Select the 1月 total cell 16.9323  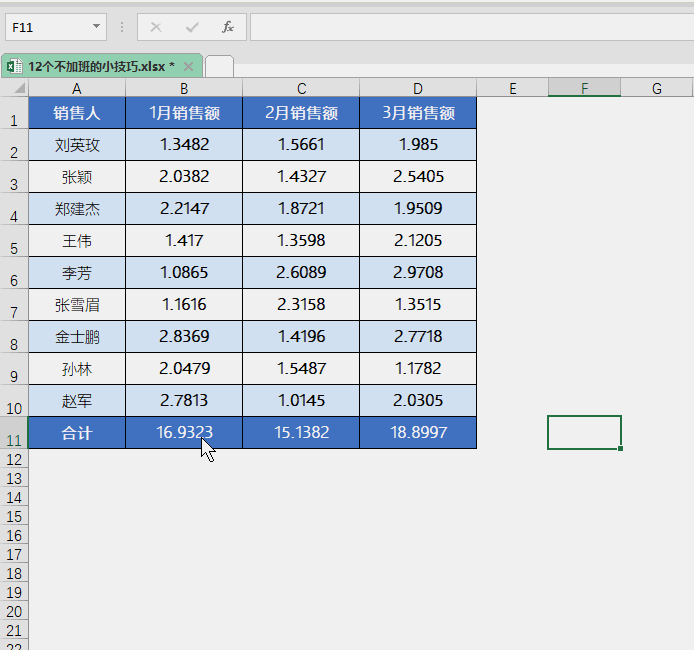(184, 432)
